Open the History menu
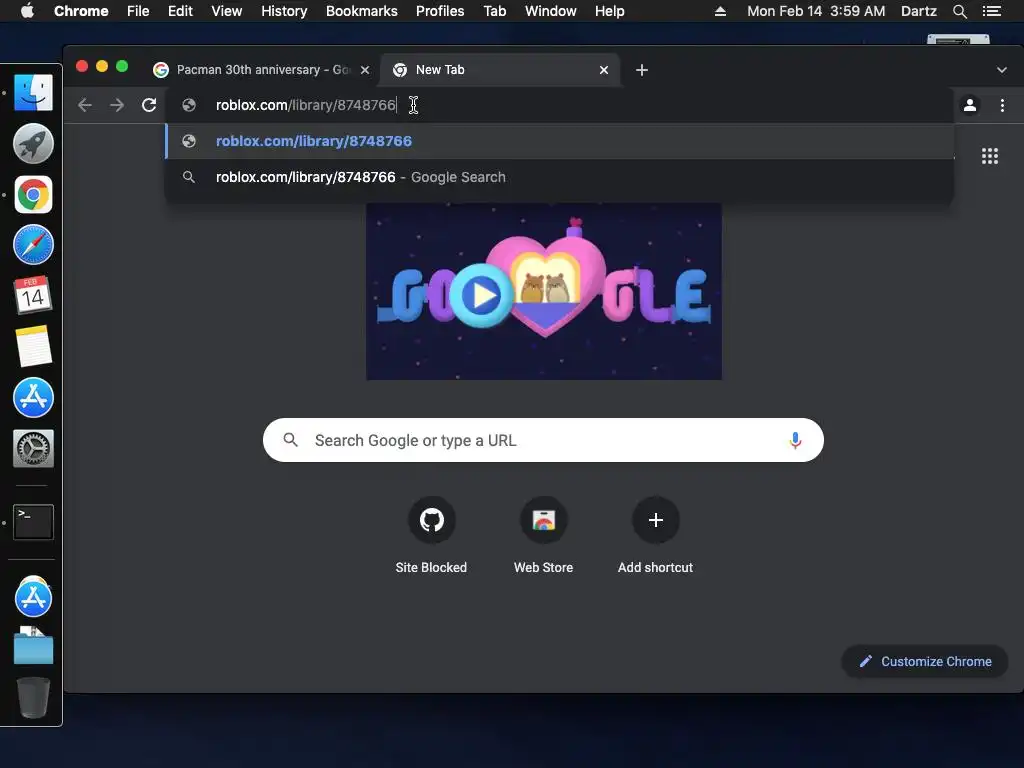Viewport: 1024px width, 768px height. tap(284, 11)
